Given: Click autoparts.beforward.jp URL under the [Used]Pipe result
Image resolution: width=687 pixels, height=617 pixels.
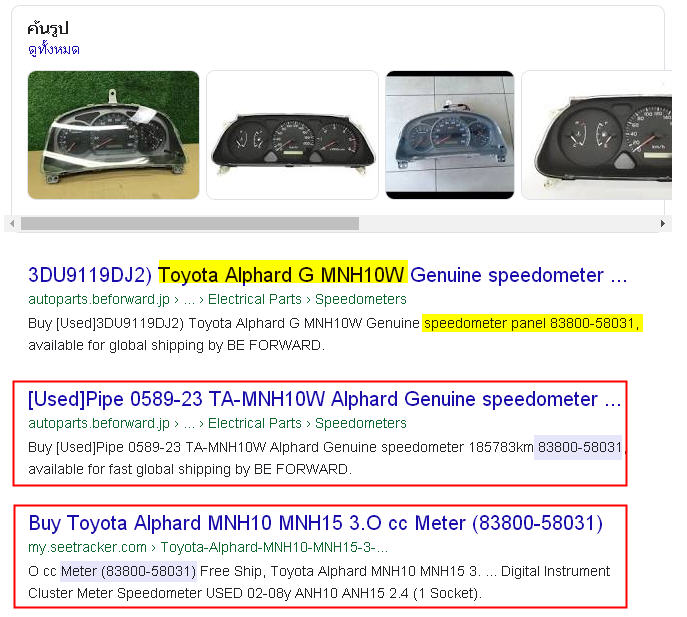Looking at the screenshot, I should tap(217, 423).
